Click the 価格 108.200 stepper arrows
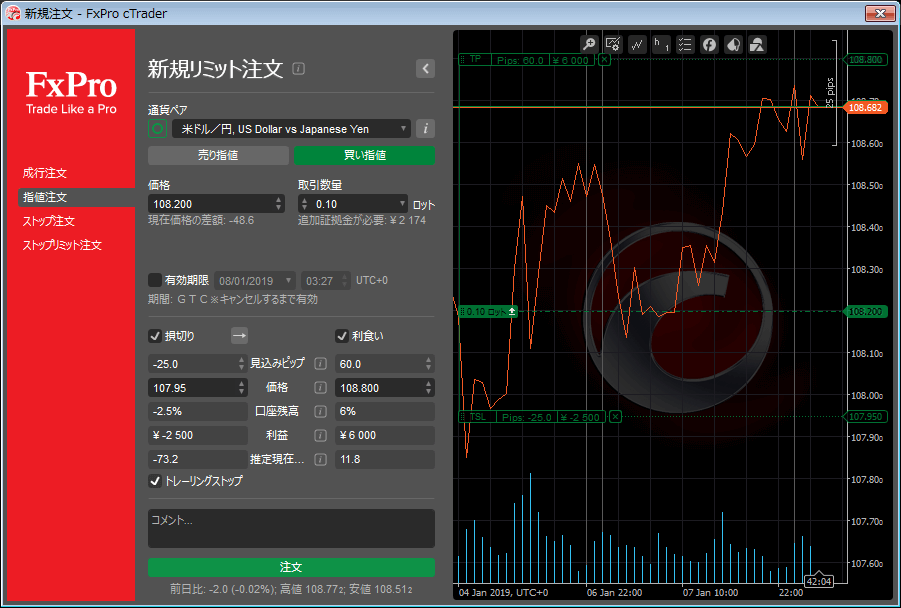 (279, 203)
